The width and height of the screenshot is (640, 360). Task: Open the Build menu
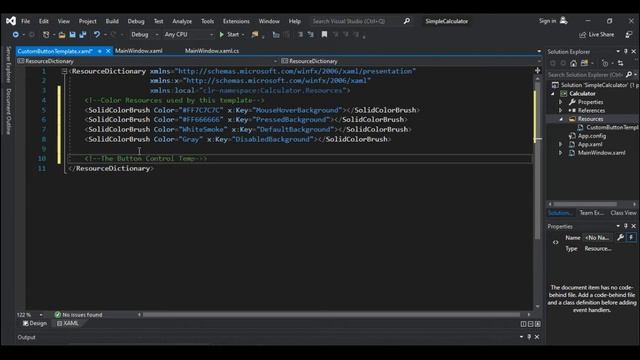click(112, 21)
